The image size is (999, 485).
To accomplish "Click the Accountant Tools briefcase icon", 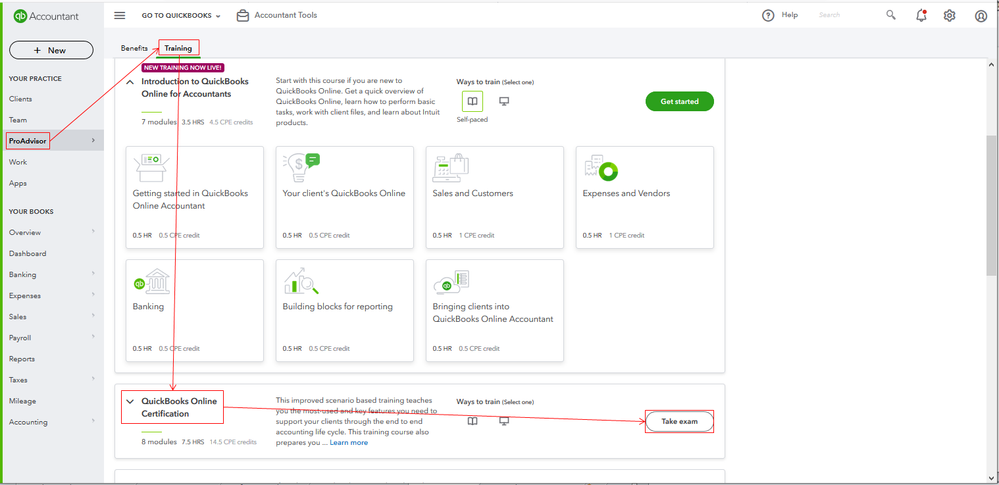I will click(243, 16).
